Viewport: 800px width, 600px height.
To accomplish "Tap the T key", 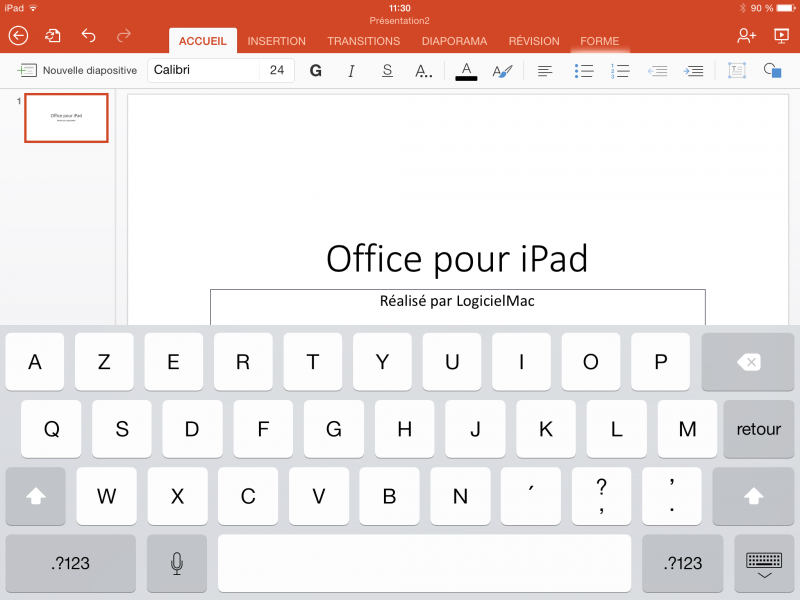I will pyautogui.click(x=313, y=362).
